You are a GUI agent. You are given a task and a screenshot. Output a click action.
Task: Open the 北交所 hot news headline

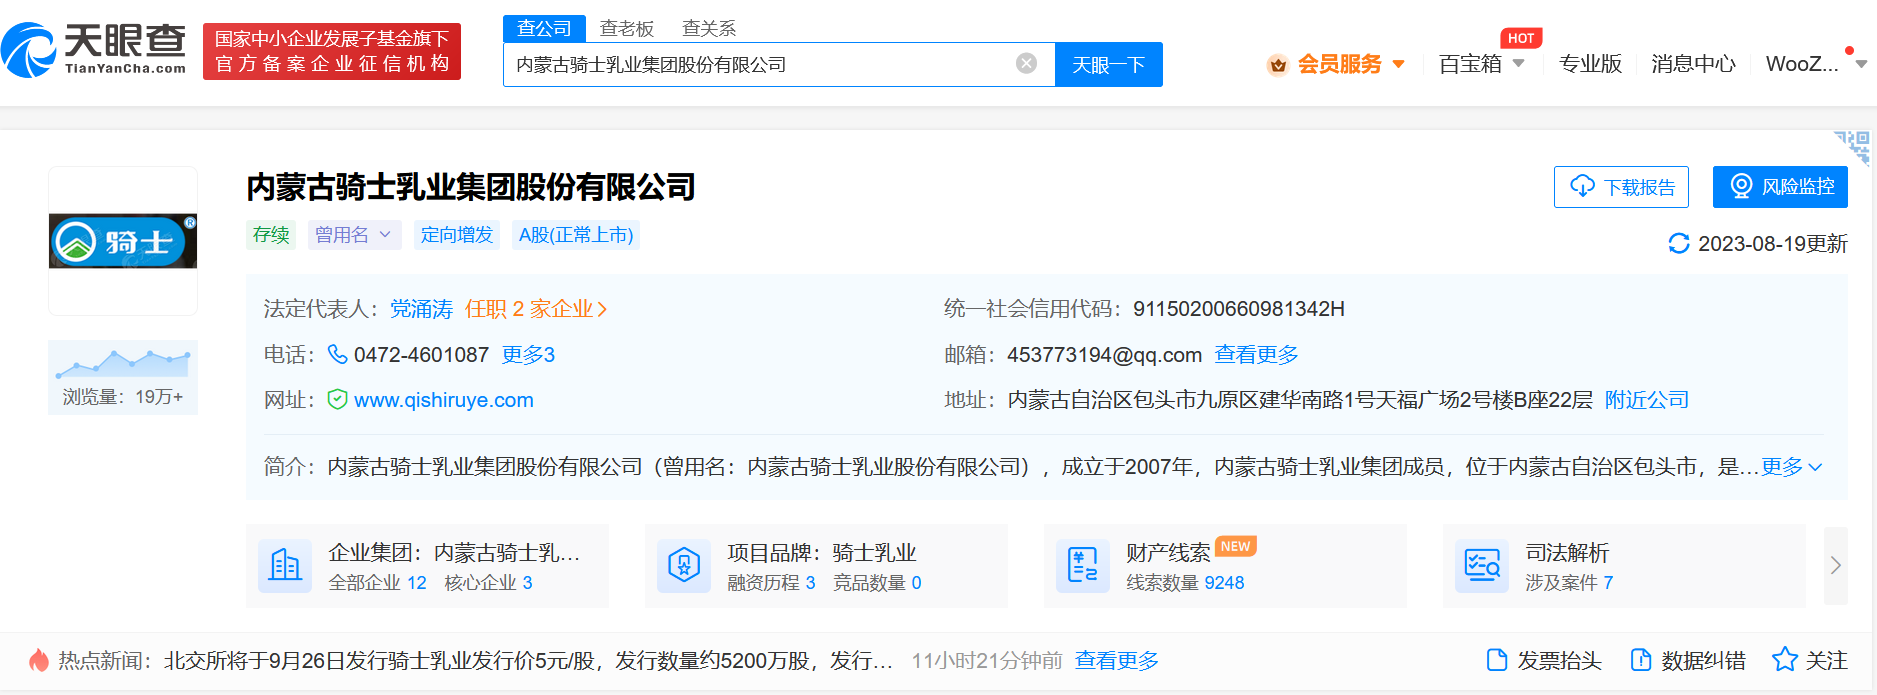coord(528,661)
